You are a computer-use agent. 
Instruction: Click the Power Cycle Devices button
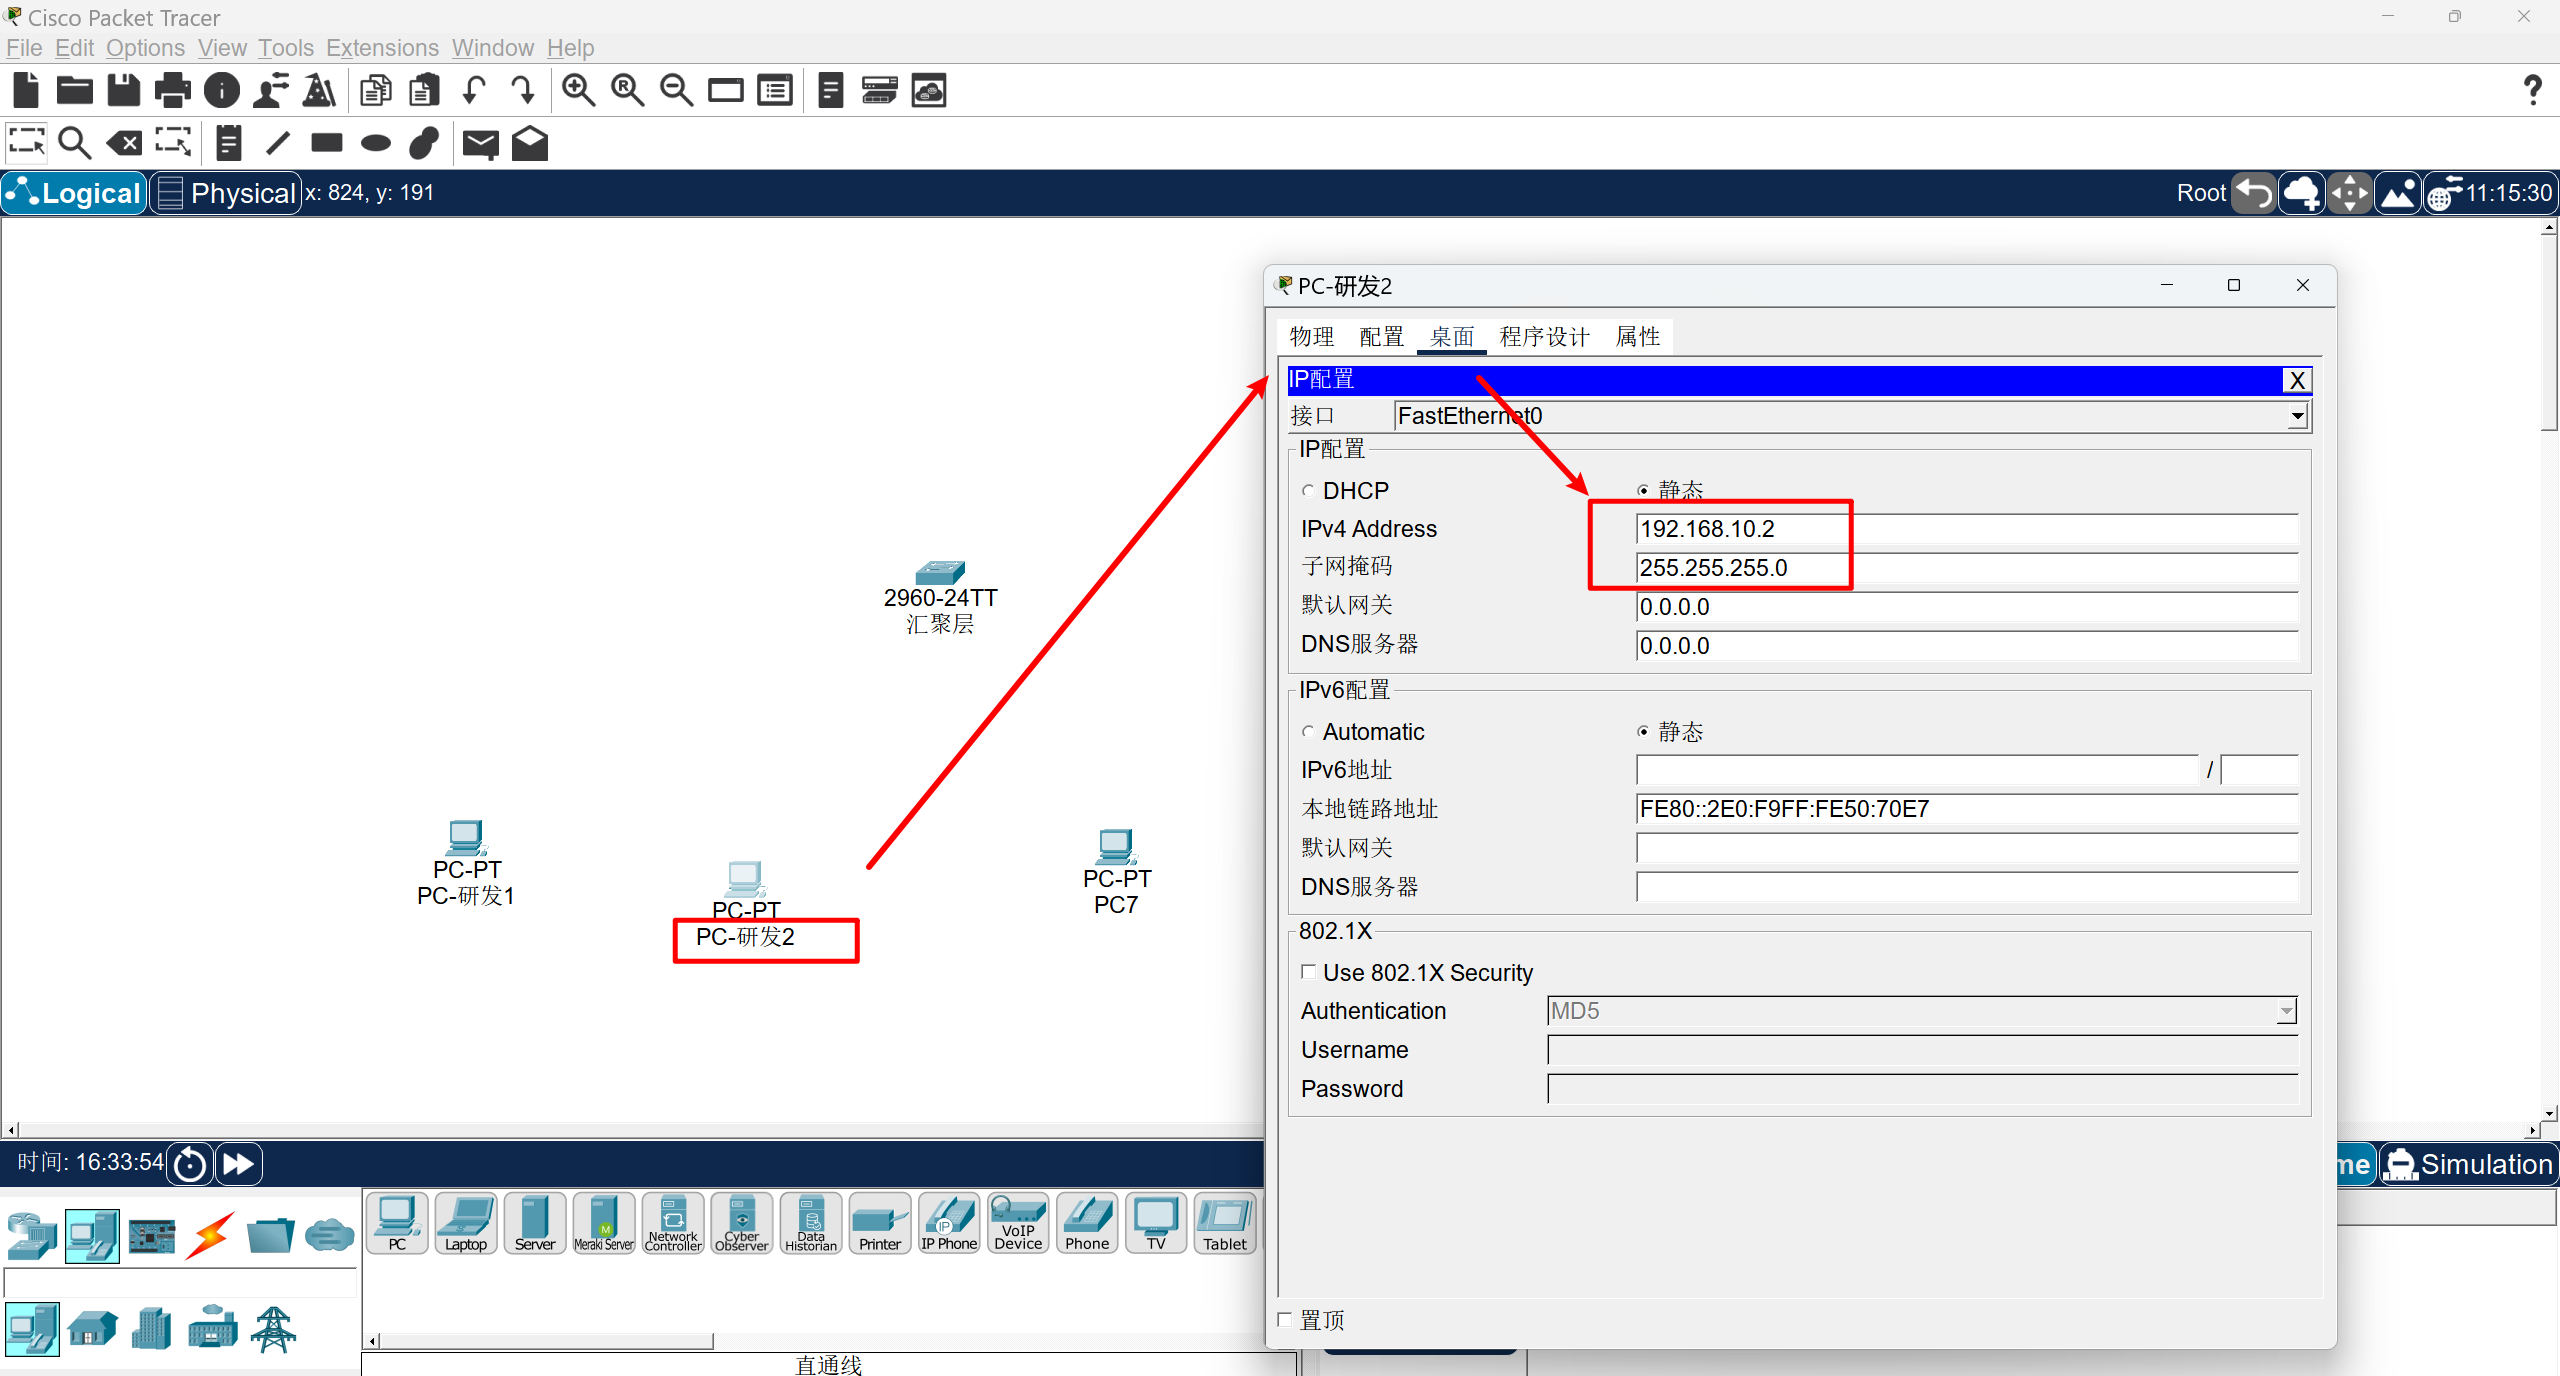[190, 1164]
